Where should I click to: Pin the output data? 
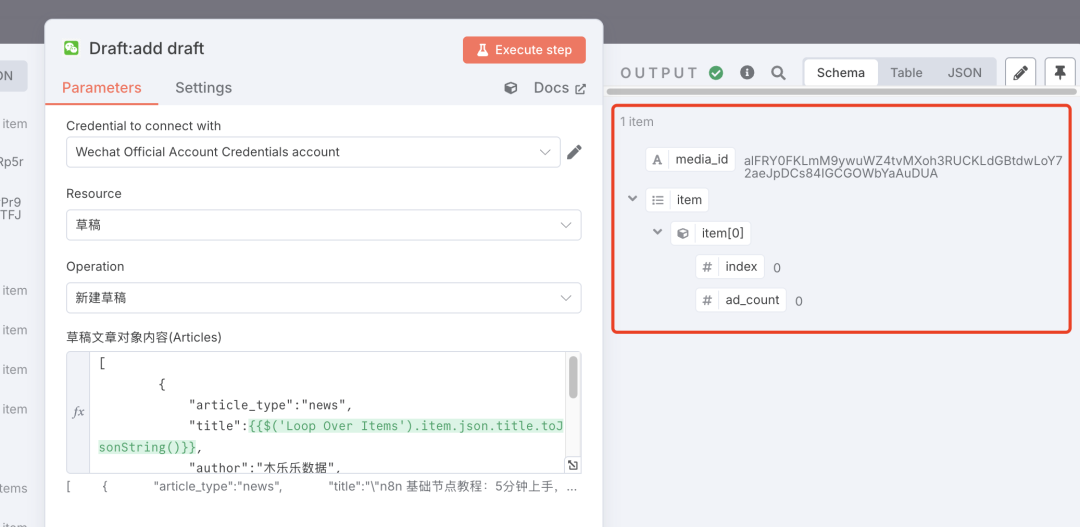(1060, 72)
